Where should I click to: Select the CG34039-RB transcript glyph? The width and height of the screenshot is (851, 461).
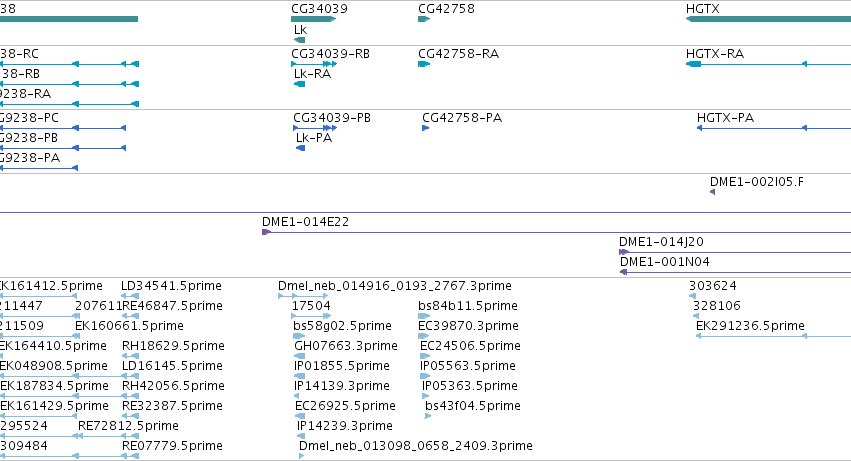click(x=314, y=64)
